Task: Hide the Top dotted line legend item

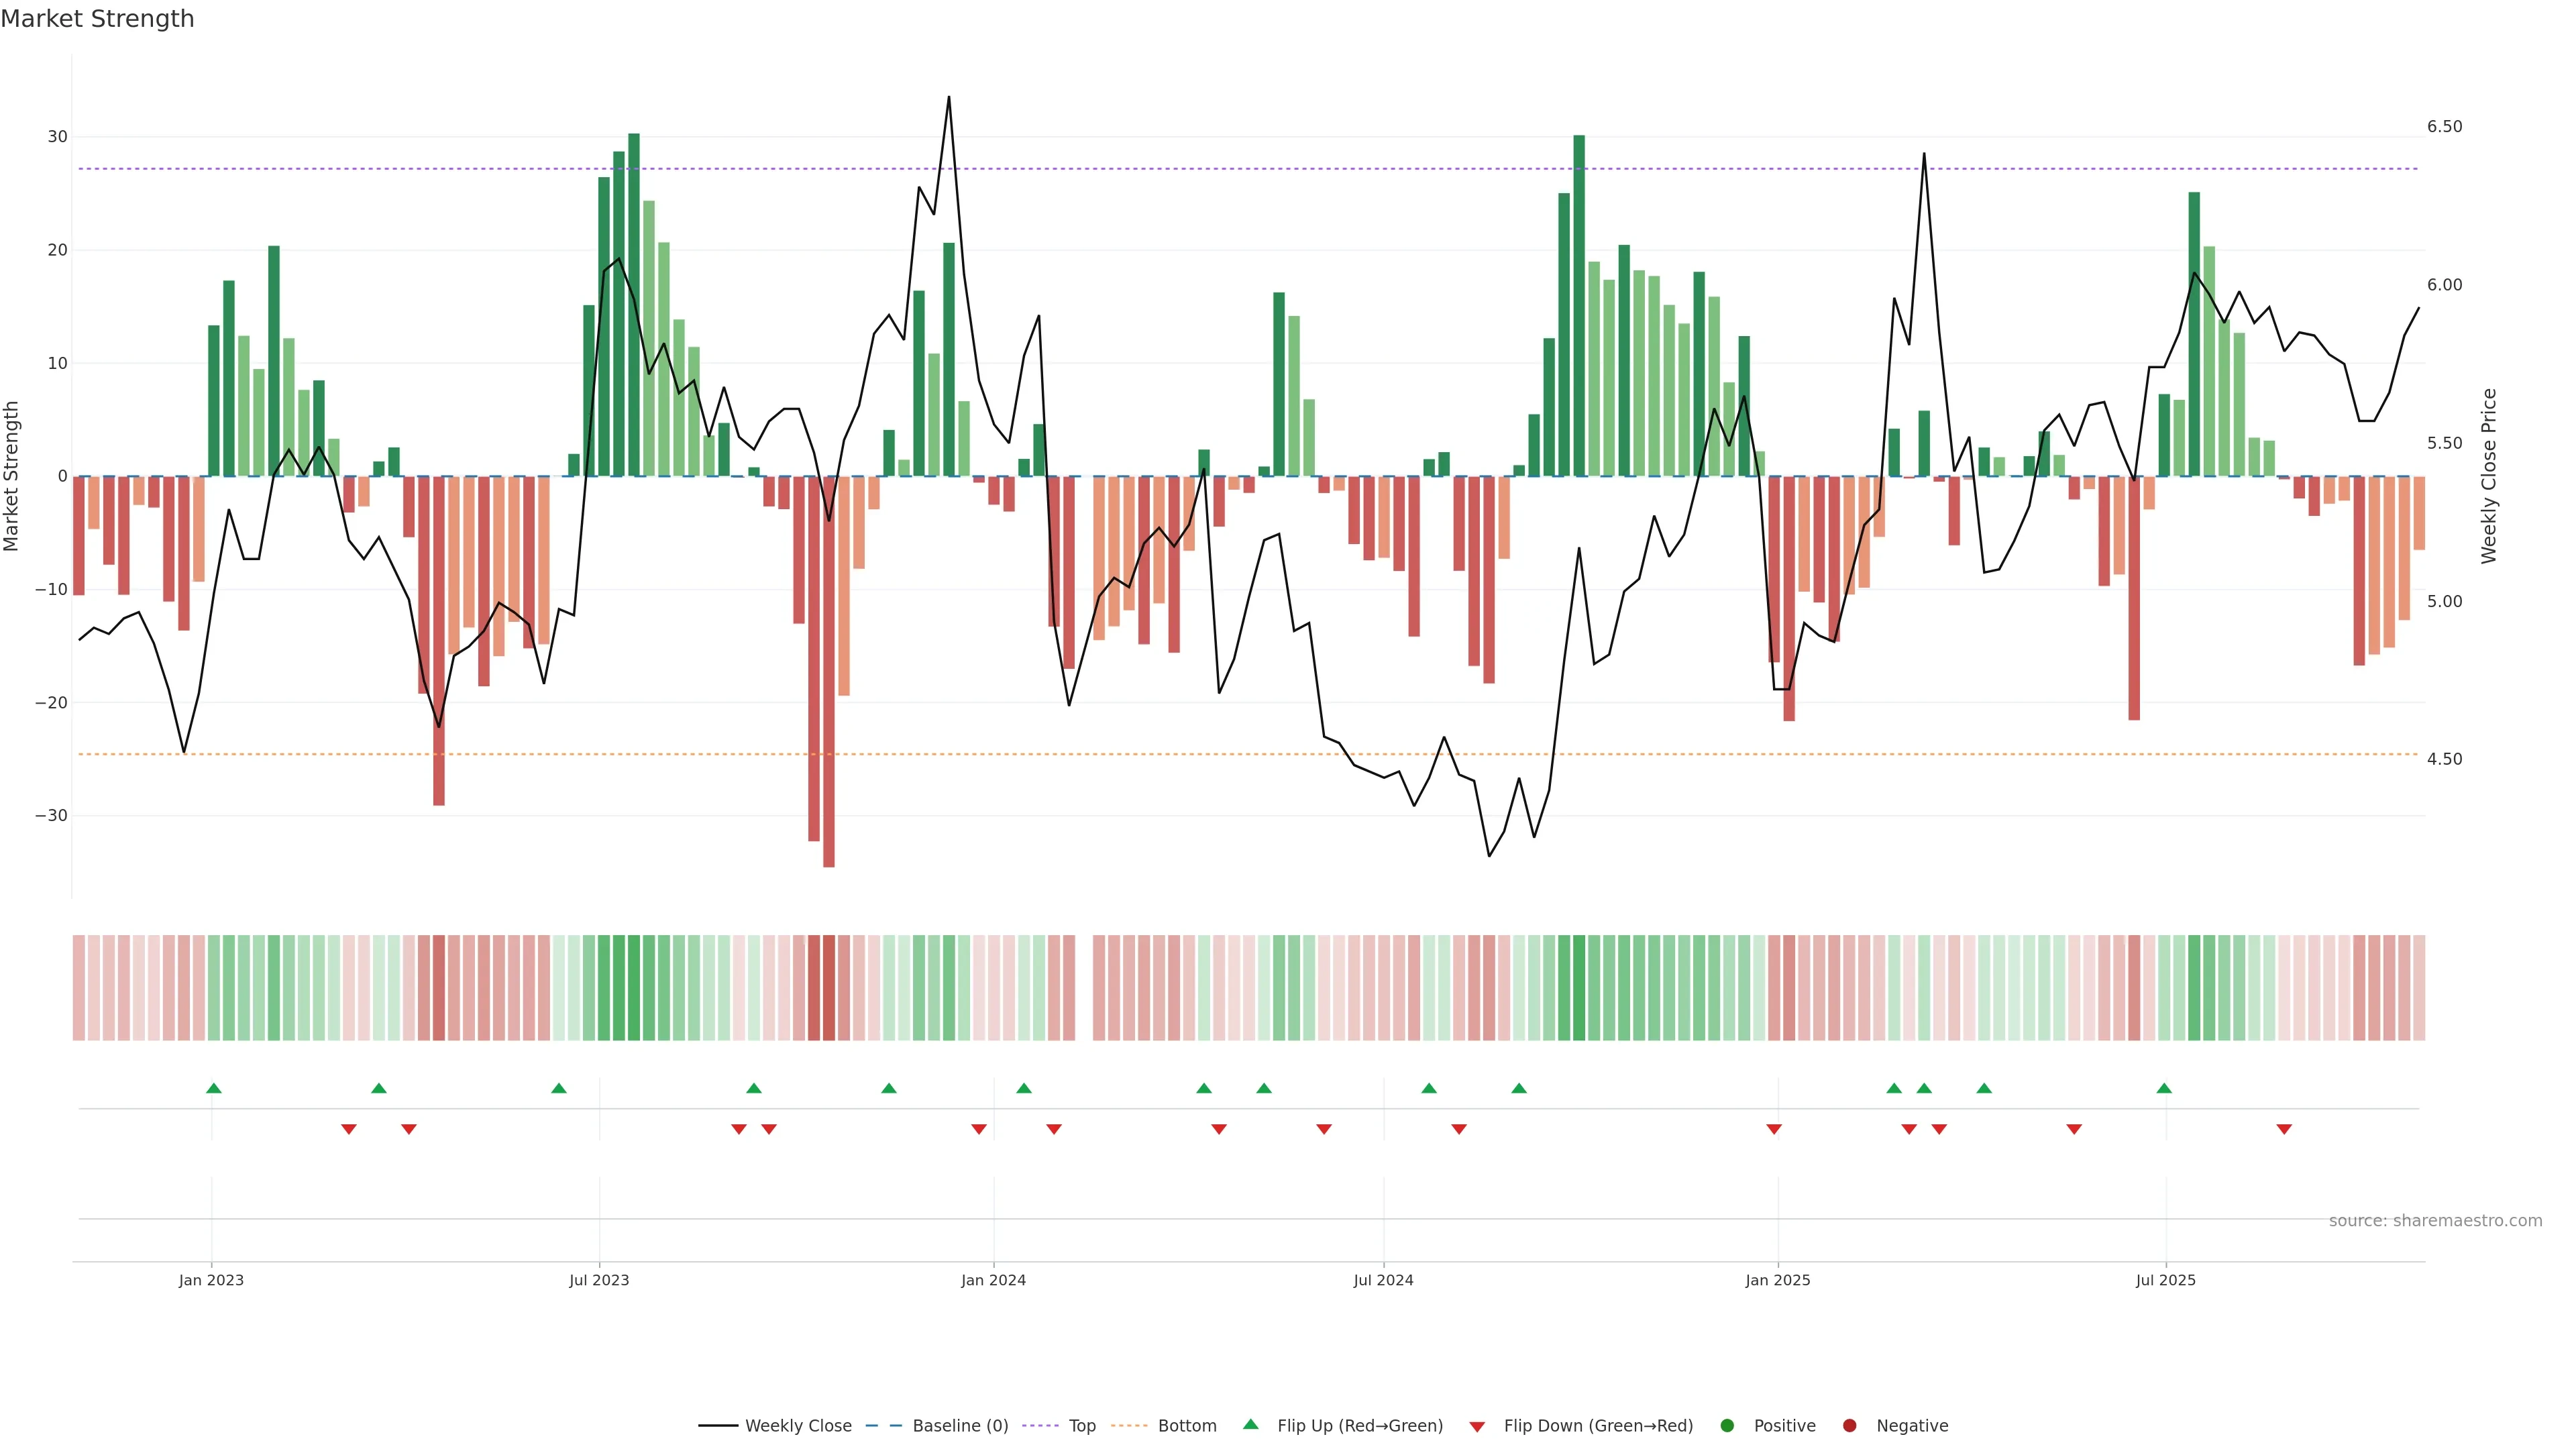Action: pos(1081,1425)
